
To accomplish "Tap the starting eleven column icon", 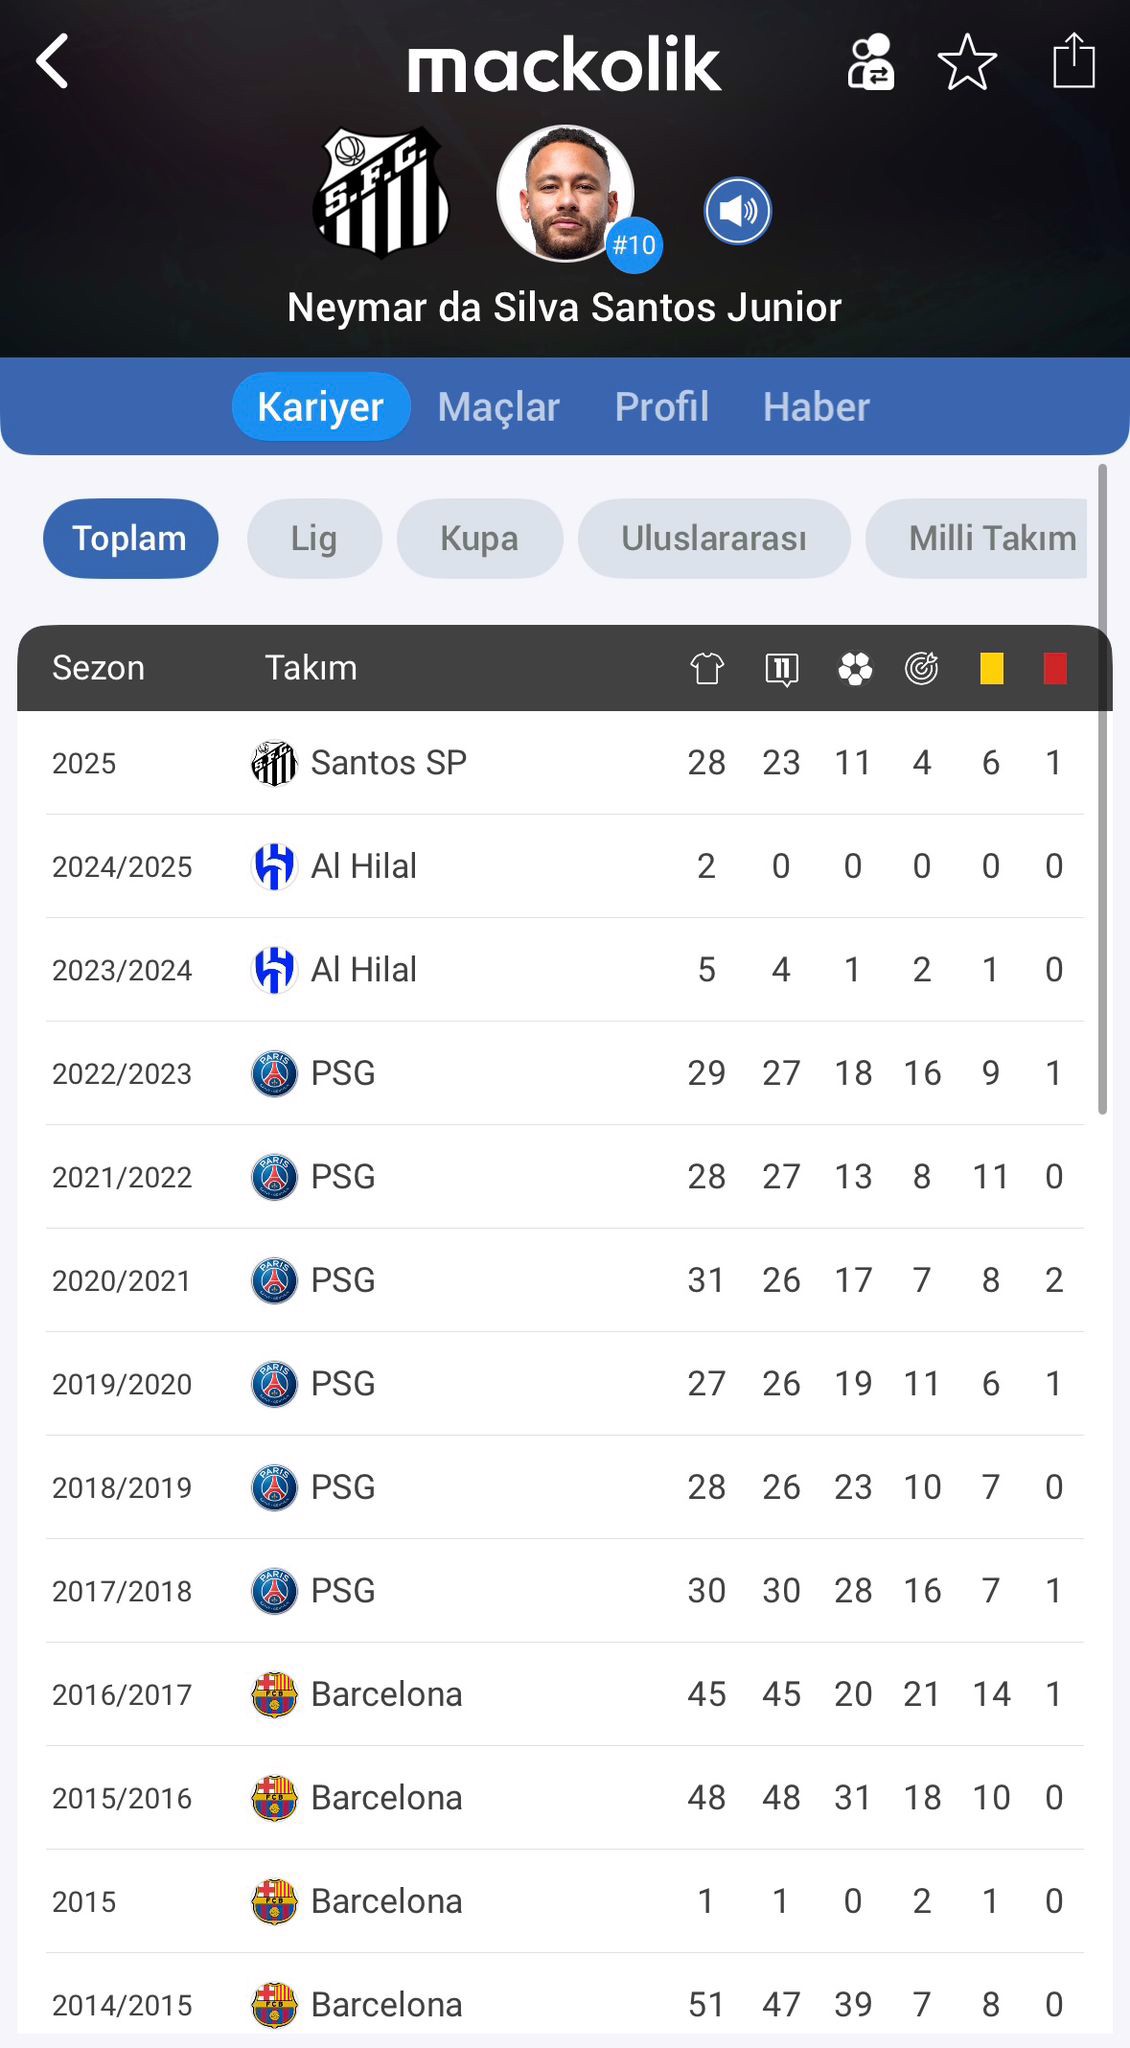I will coord(781,668).
